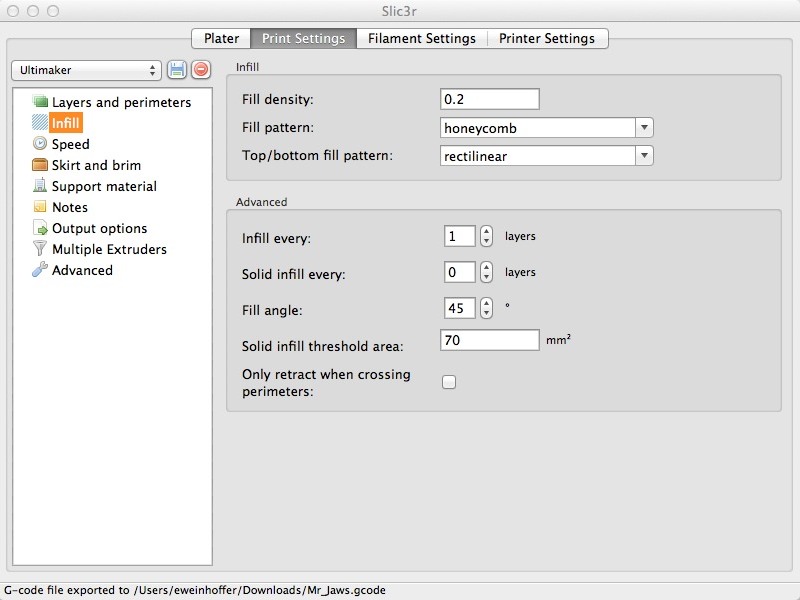
Task: Select the Infill sidebar entry
Action: coord(65,123)
